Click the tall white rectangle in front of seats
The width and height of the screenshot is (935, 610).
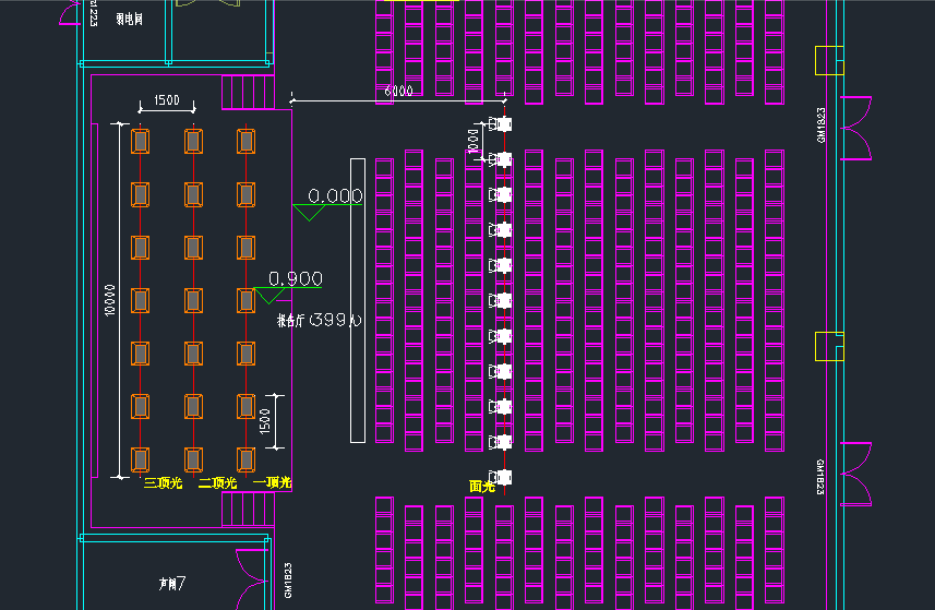[x=357, y=300]
